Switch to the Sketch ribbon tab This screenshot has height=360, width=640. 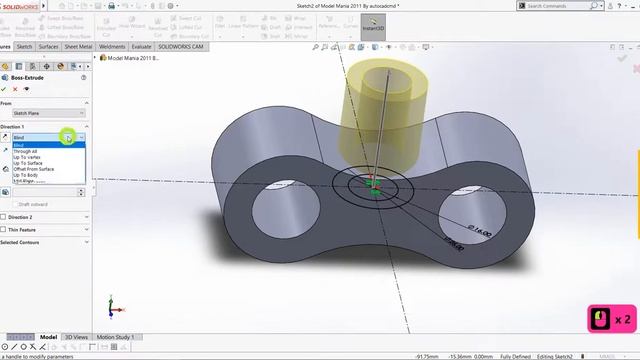[24, 47]
